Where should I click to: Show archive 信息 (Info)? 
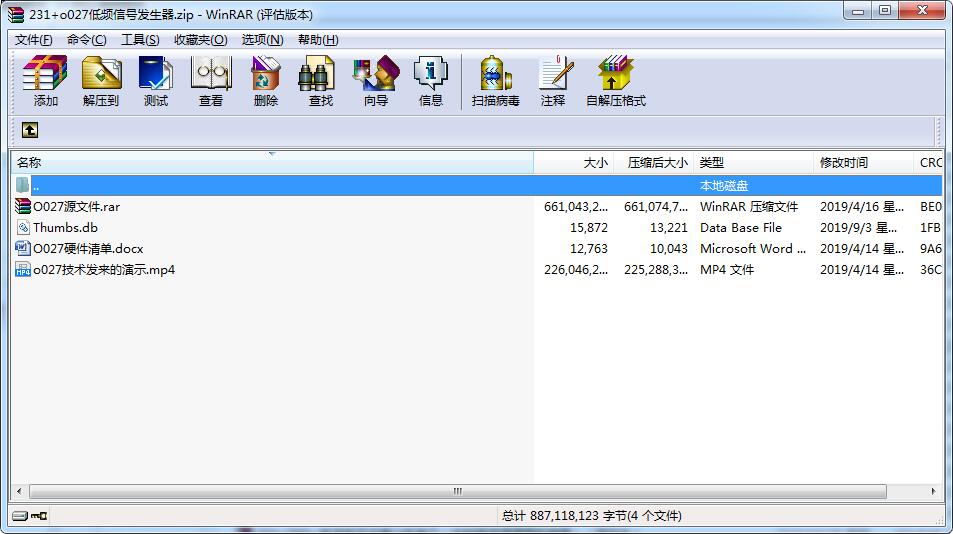click(x=430, y=81)
